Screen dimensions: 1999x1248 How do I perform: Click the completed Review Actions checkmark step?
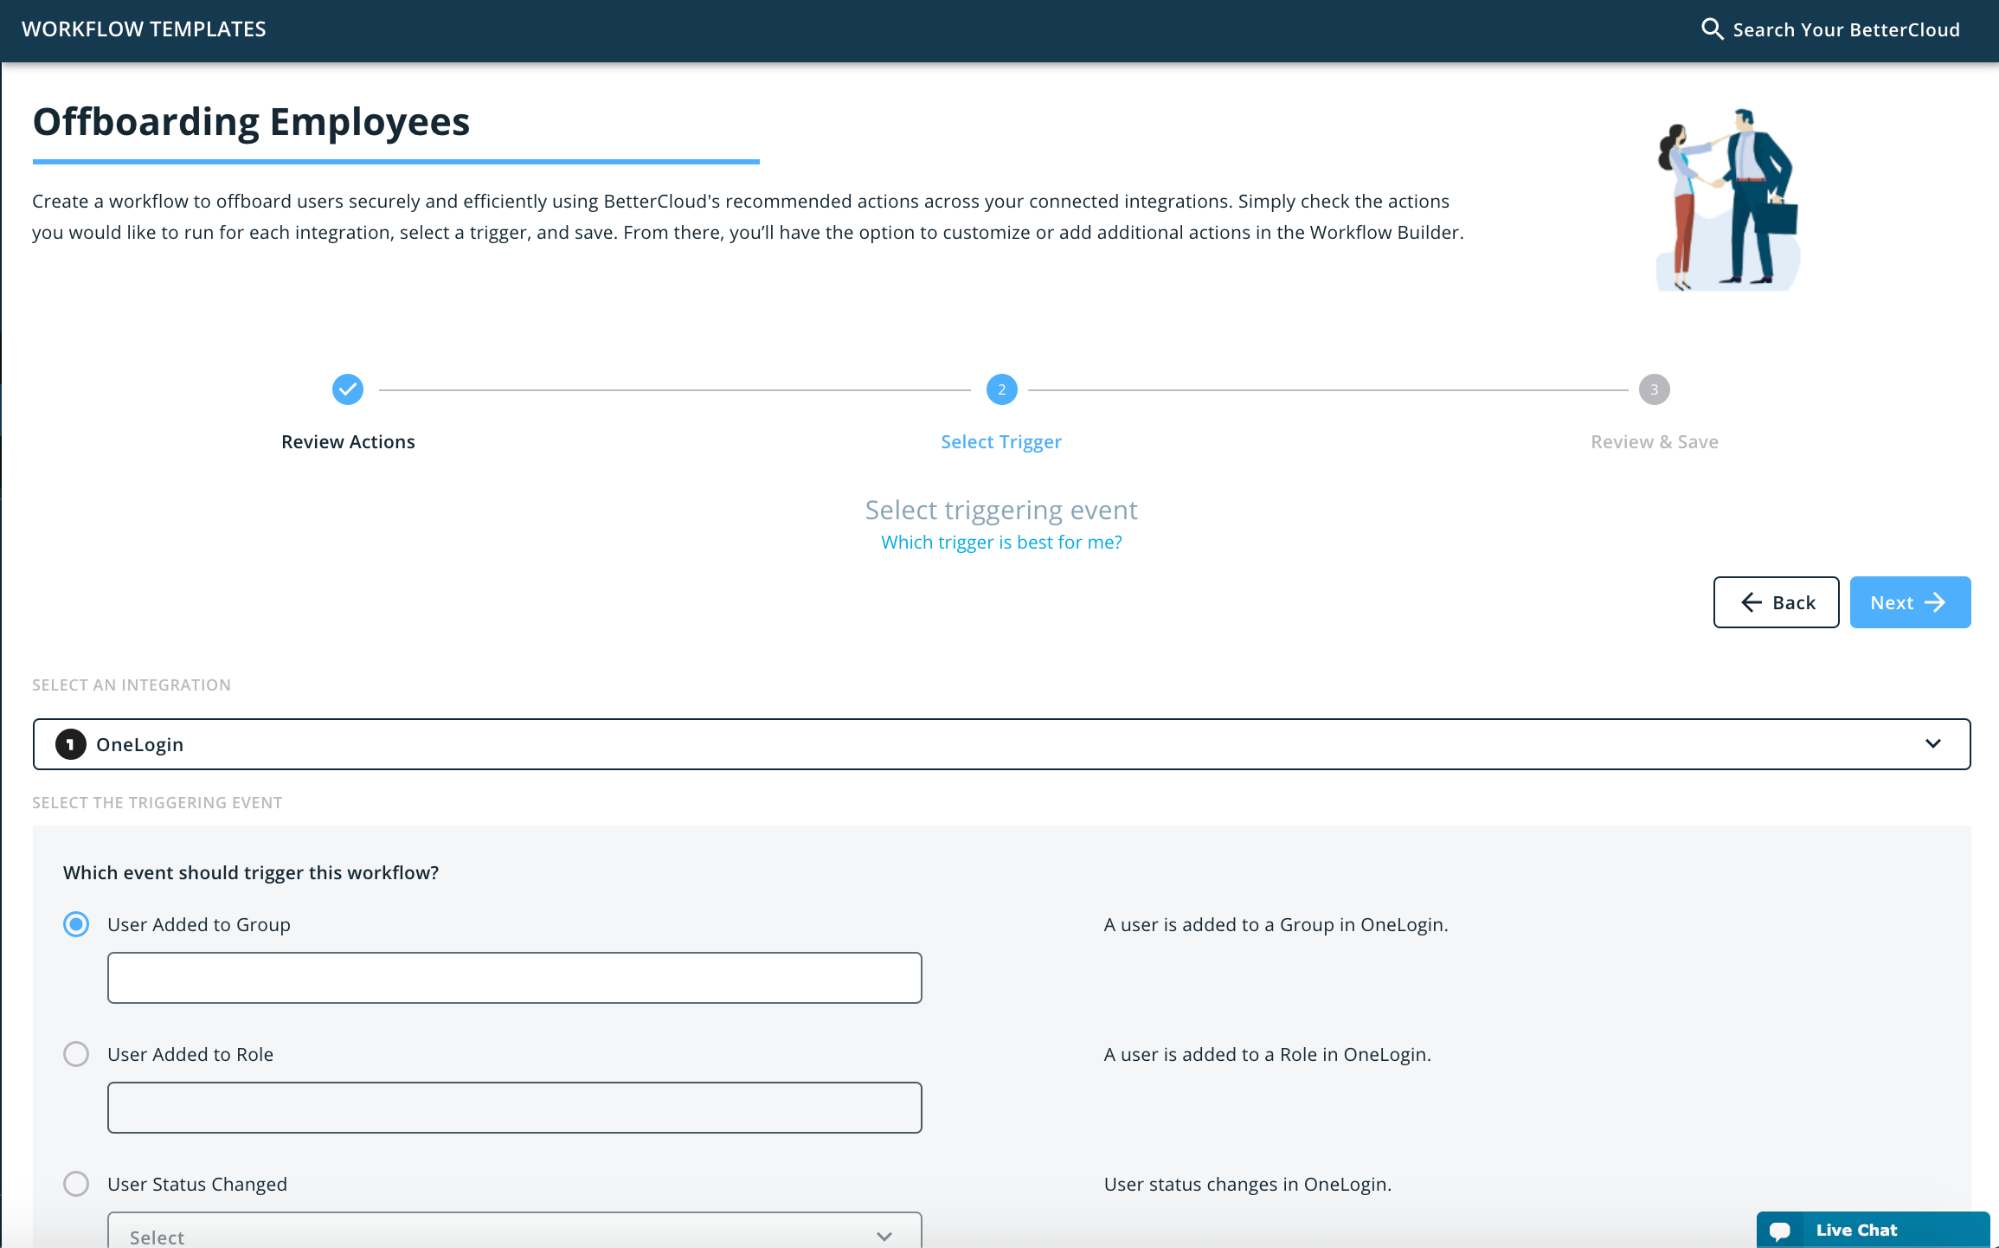point(347,389)
